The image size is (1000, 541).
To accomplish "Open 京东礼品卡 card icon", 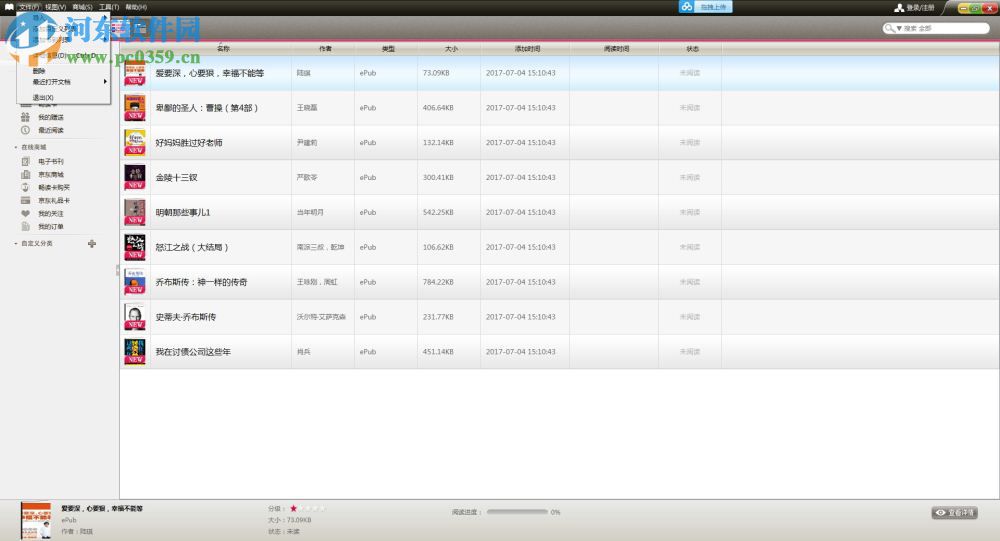I will (26, 200).
